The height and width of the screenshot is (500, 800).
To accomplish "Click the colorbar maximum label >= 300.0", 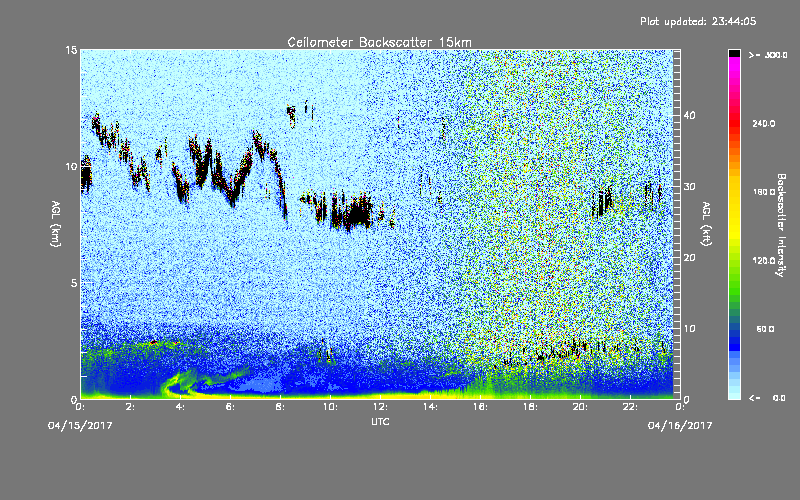I will (768, 55).
